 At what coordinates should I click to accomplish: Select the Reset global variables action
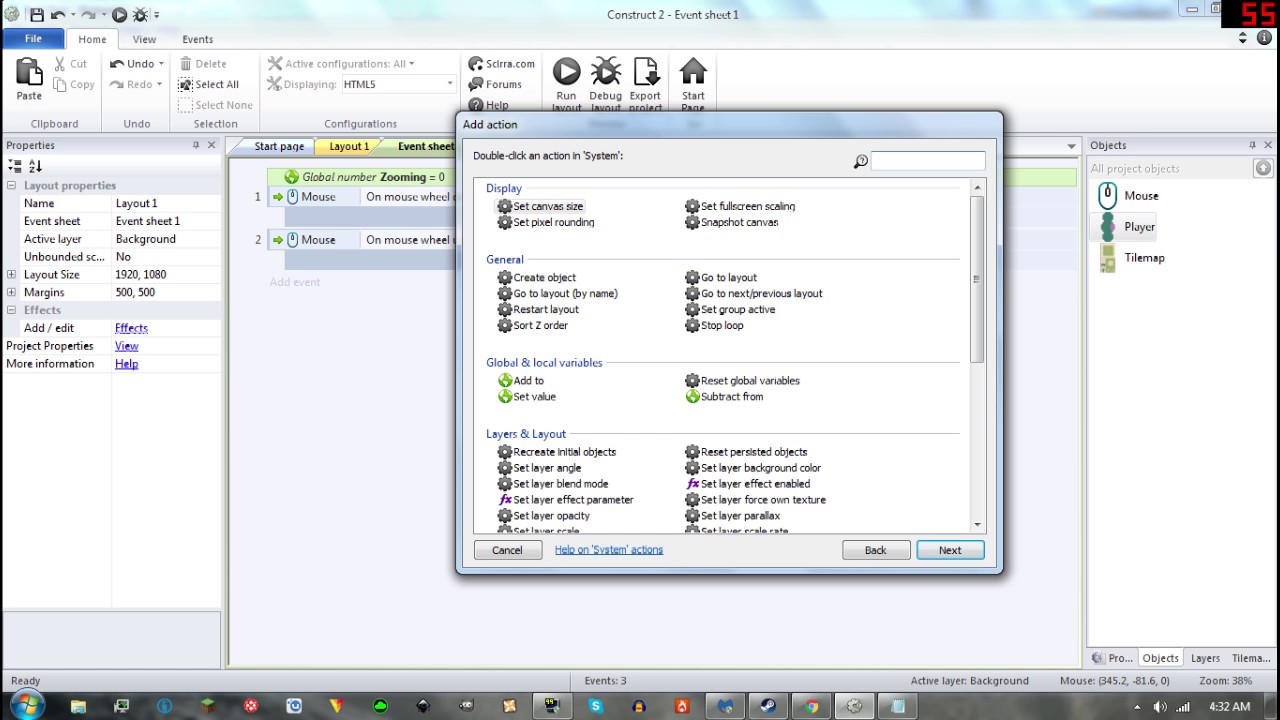pyautogui.click(x=743, y=381)
